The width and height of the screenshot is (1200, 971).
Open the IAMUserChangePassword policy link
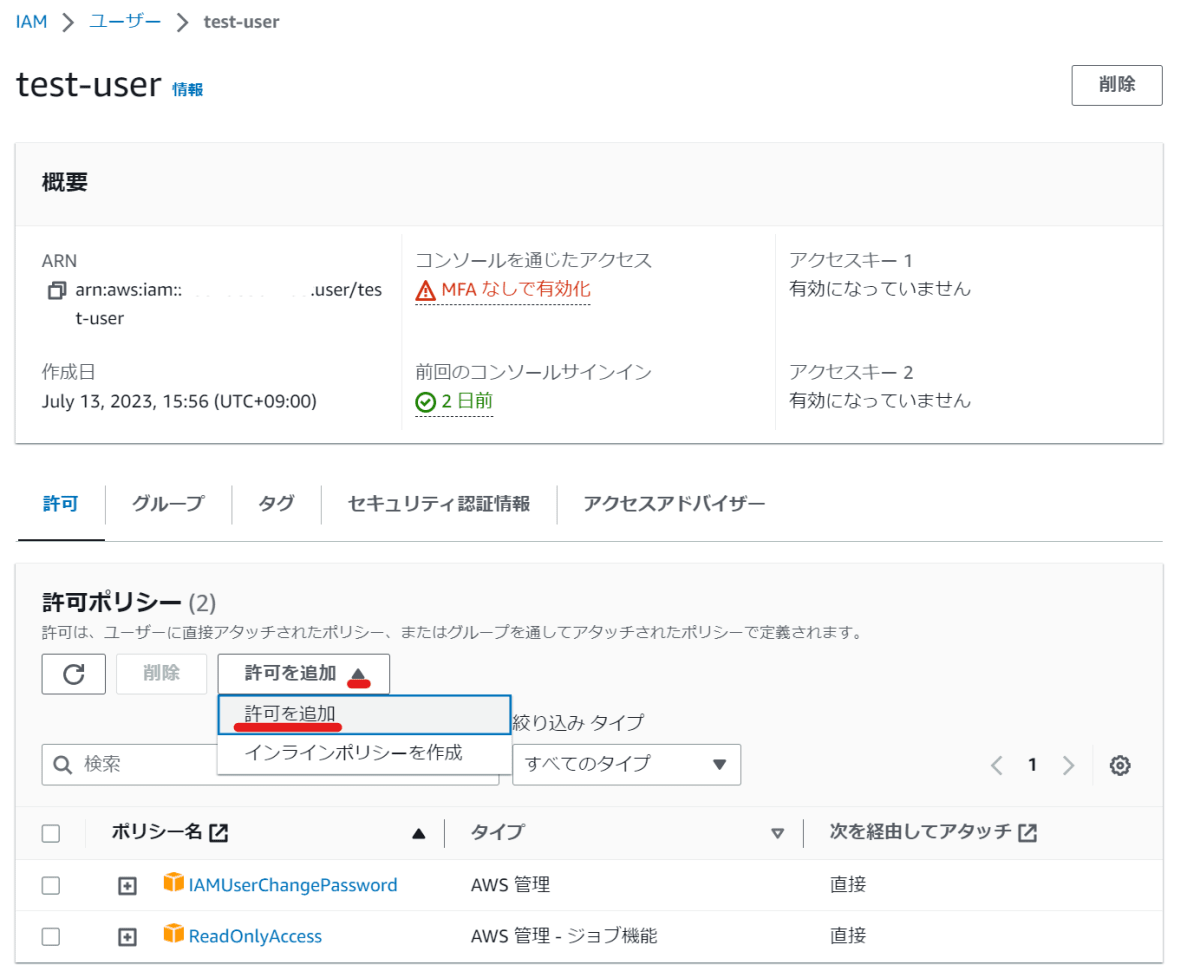tap(293, 885)
